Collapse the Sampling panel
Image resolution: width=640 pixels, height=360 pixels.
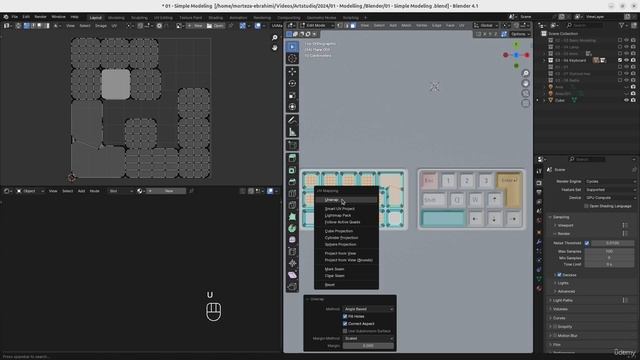tap(561, 217)
